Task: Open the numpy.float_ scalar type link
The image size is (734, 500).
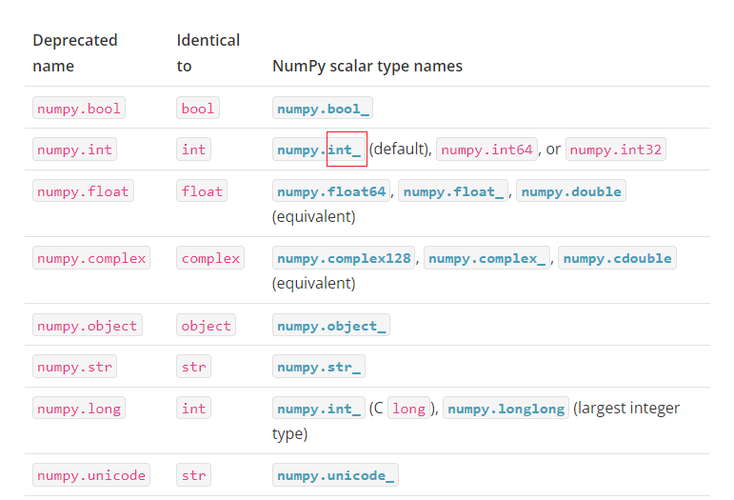Action: 453,191
